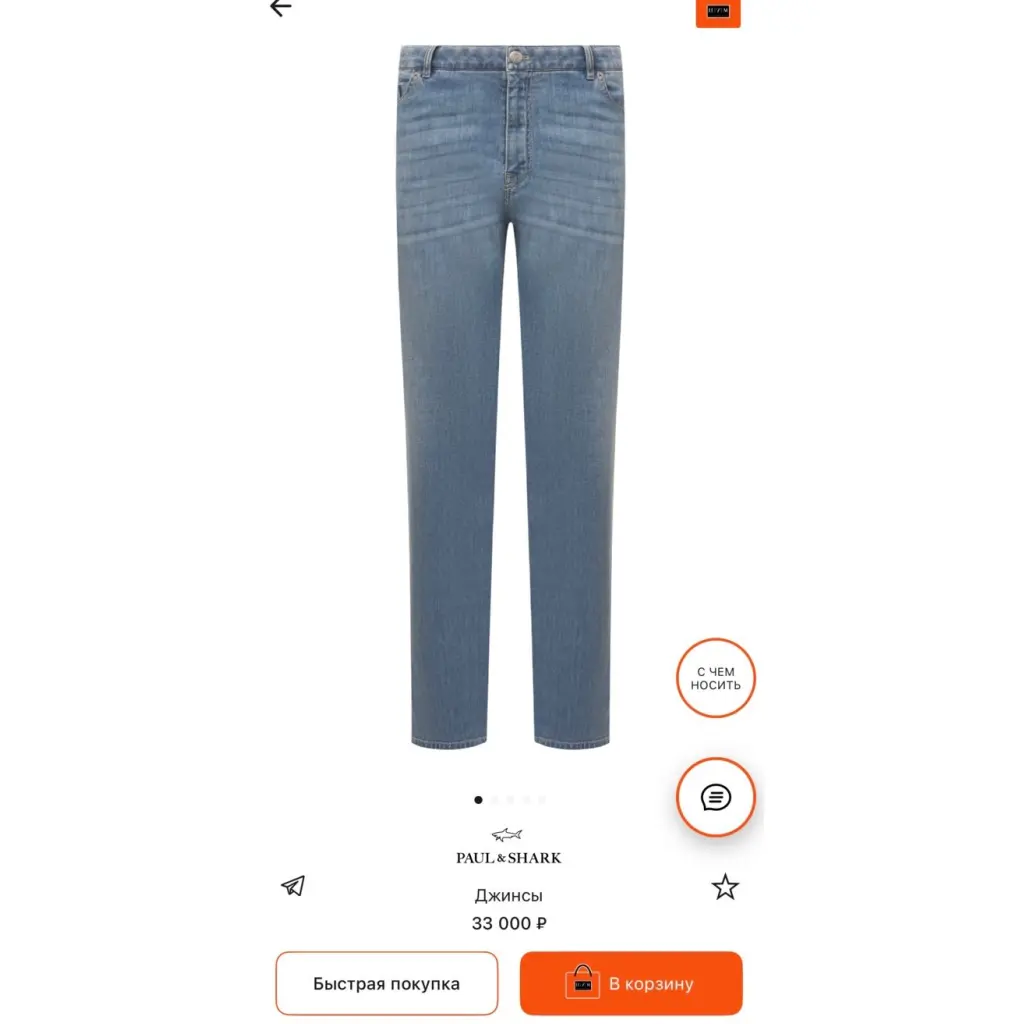Viewport: 1024px width, 1024px height.
Task: Open the PAUL & SHARK brand link
Action: [509, 858]
